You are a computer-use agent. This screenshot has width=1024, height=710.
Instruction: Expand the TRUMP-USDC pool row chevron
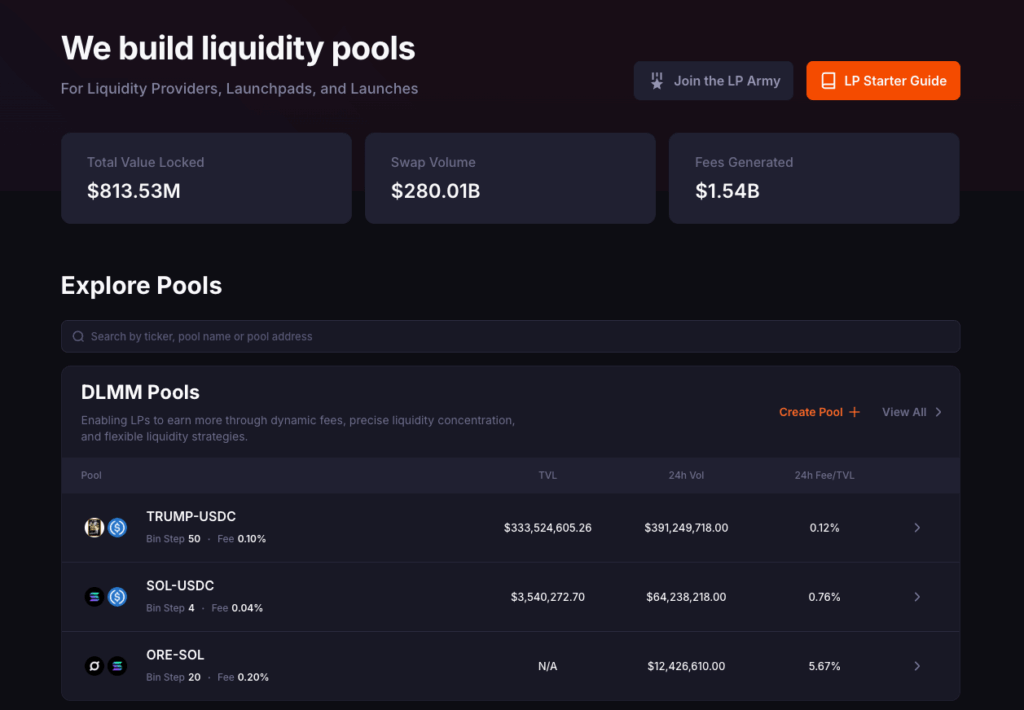(917, 528)
